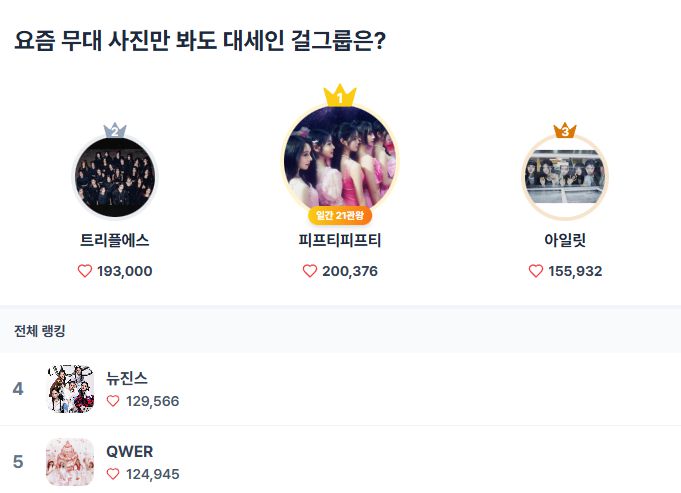This screenshot has height=493, width=681.
Task: Click the heart icon under 뉴진스
Action: (x=113, y=401)
